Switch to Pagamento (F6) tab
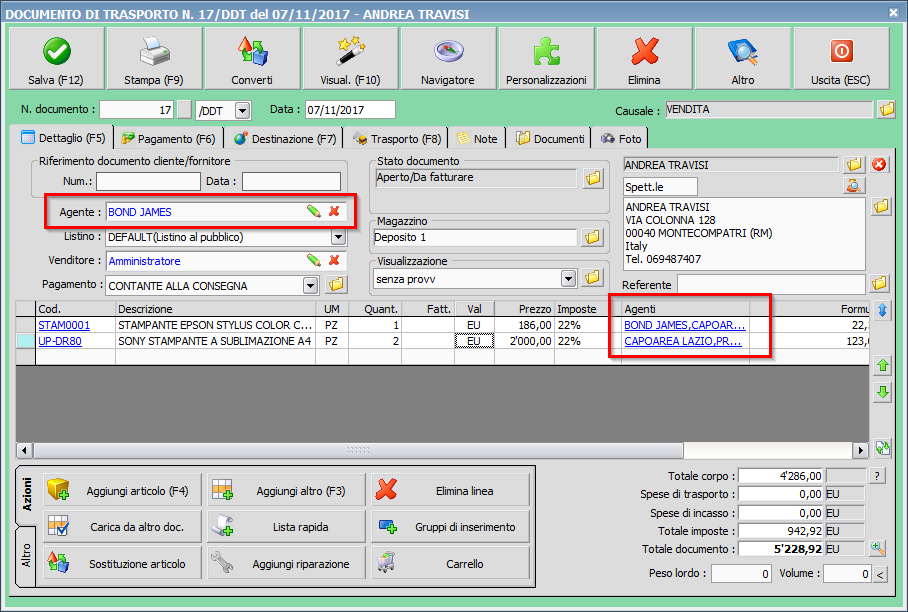The width and height of the screenshot is (908, 612). click(x=169, y=139)
